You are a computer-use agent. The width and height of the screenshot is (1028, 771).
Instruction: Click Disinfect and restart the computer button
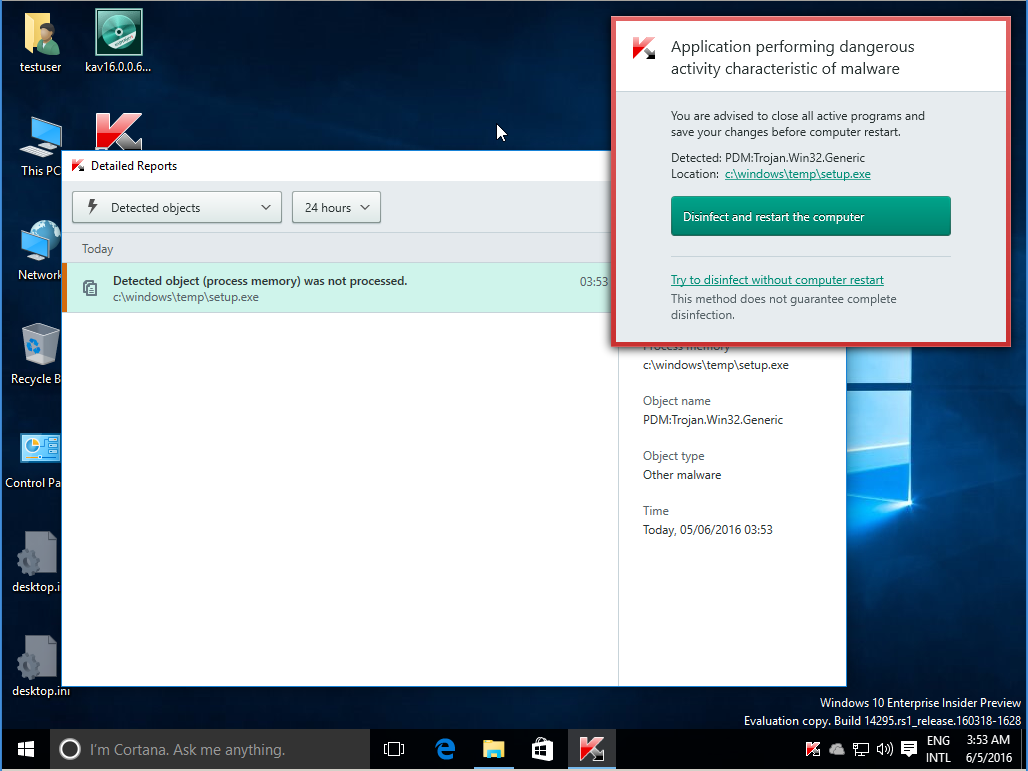[810, 217]
